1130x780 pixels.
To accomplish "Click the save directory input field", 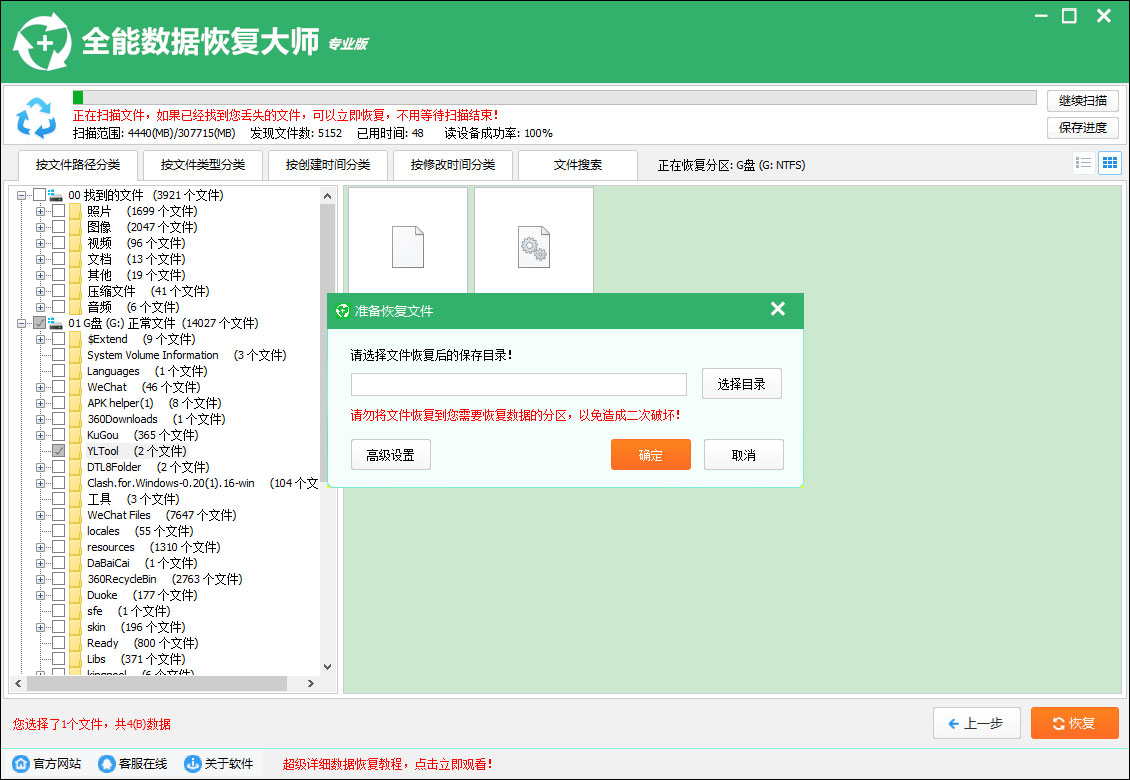I will pos(518,384).
